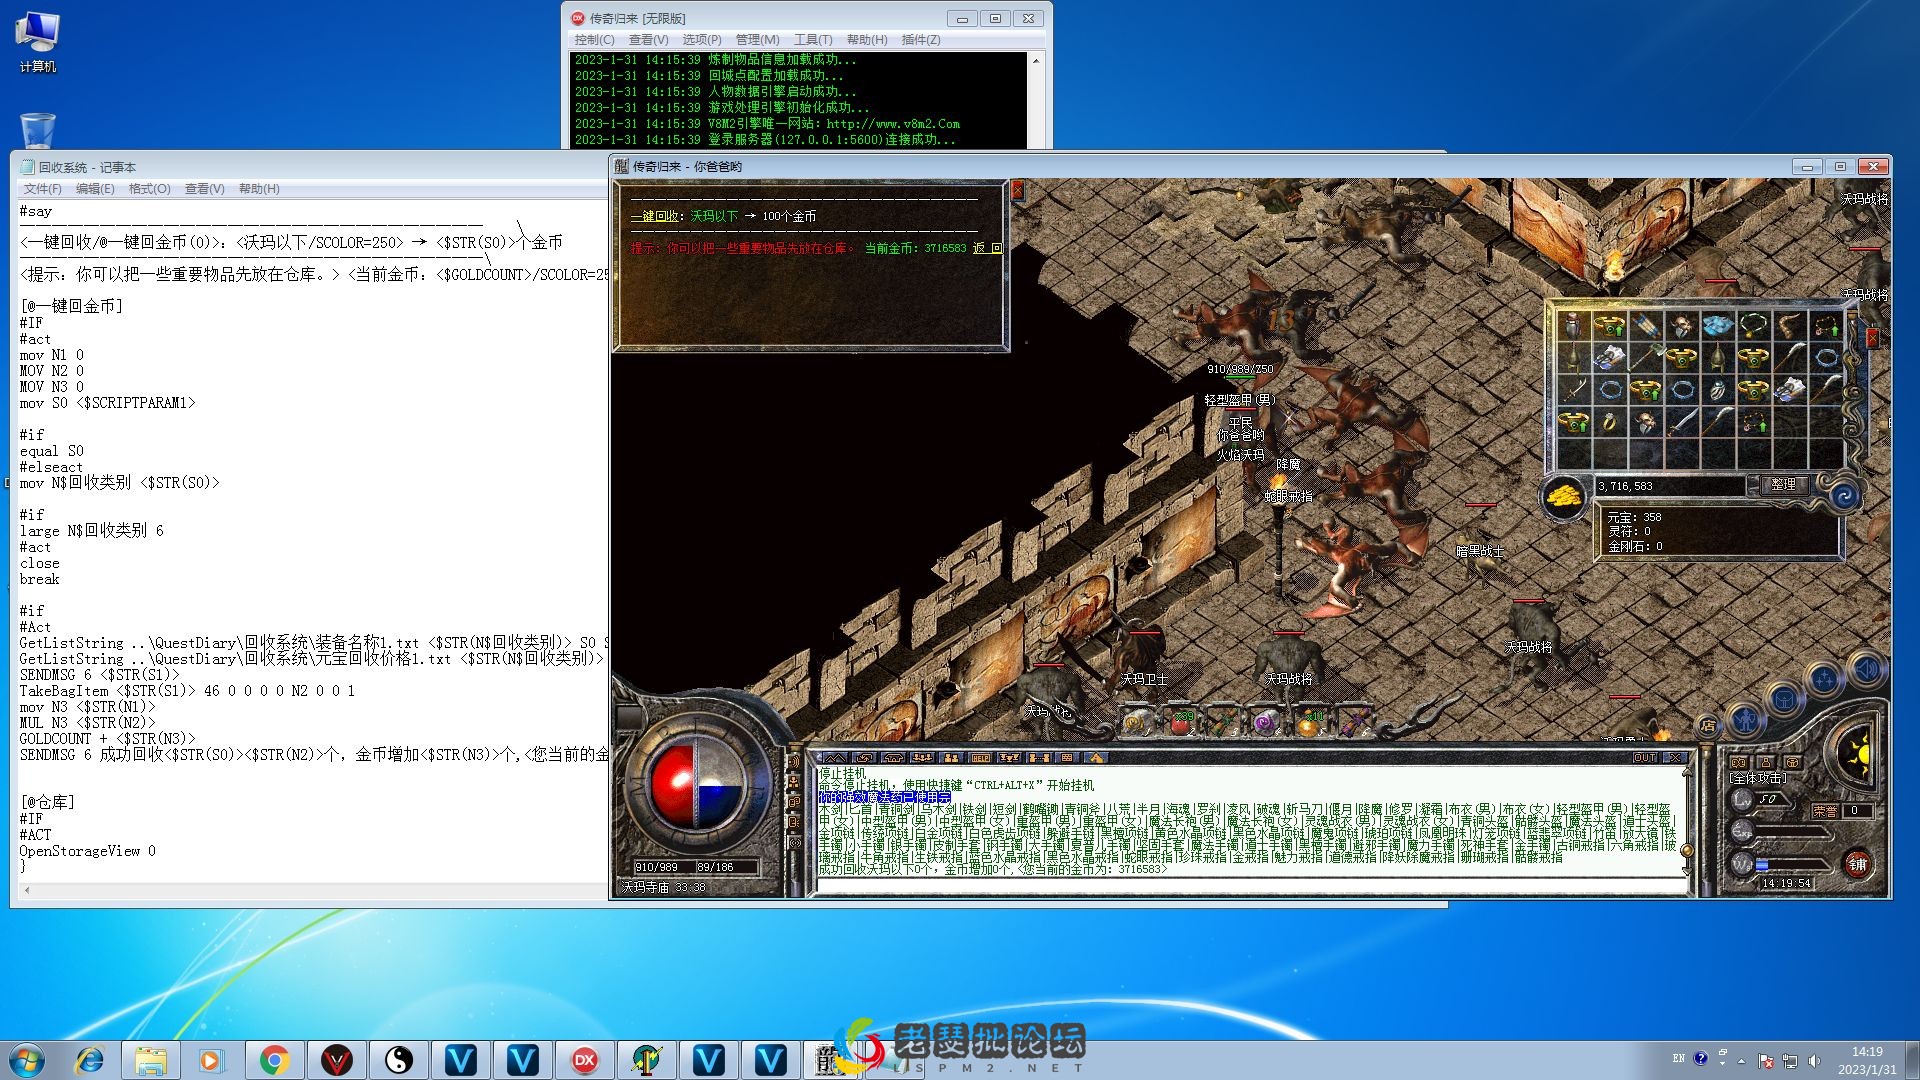Image resolution: width=1920 pixels, height=1080 pixels.
Task: Click the 一键回收 link in NPC dialog
Action: point(656,216)
